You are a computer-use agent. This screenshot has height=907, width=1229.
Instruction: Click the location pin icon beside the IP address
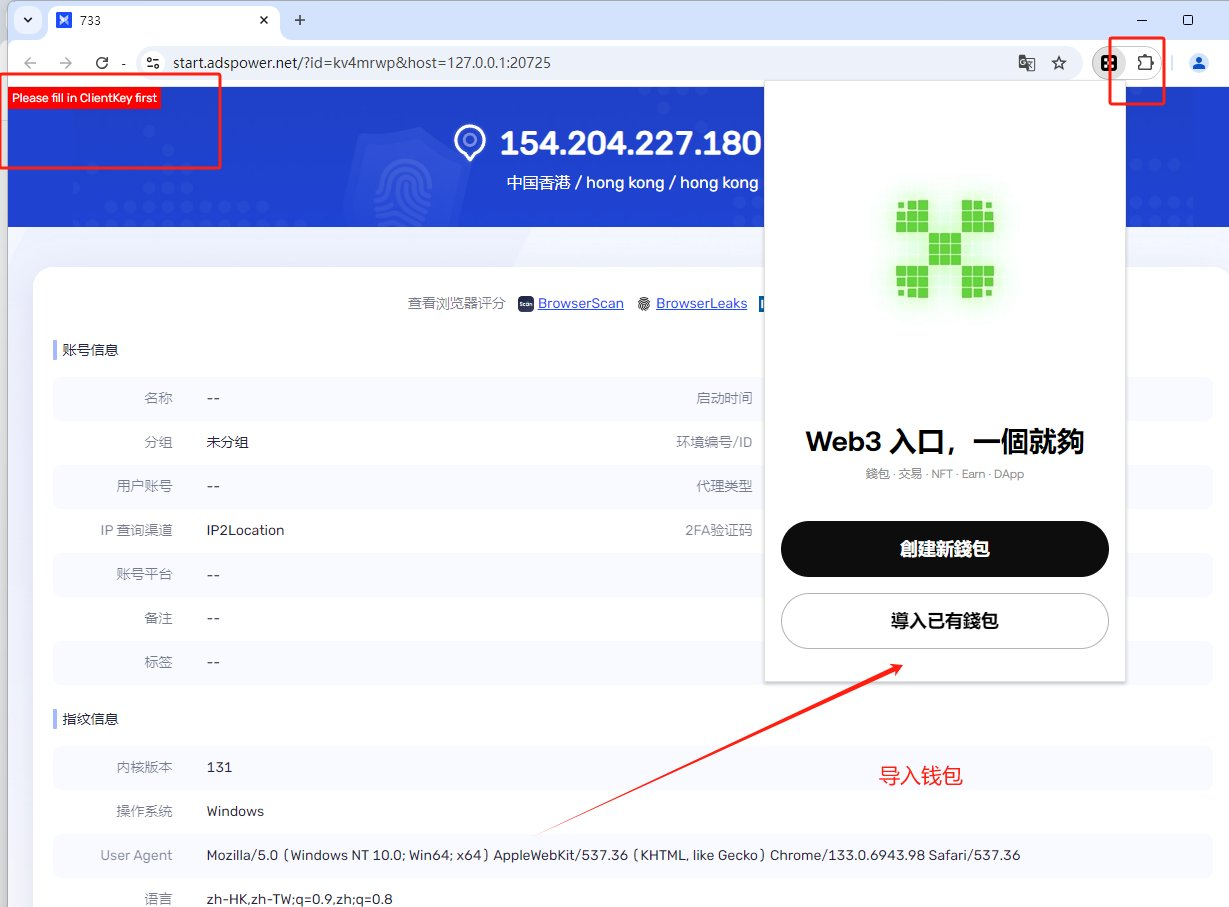(x=470, y=143)
